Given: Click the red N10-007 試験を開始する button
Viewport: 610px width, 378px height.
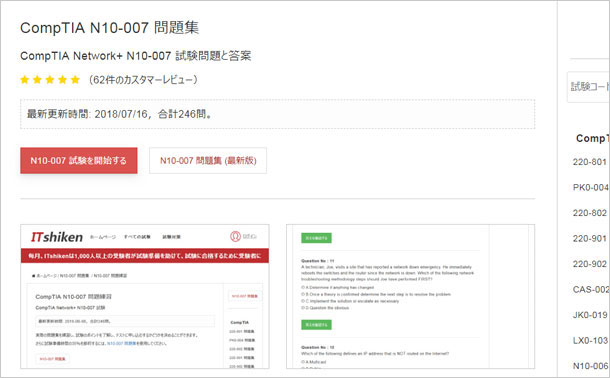Looking at the screenshot, I should coord(79,160).
